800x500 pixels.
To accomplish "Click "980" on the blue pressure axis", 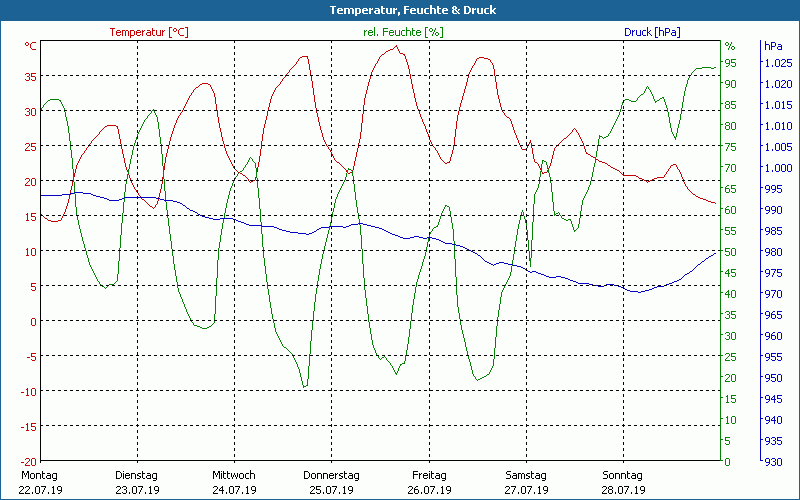I will (x=773, y=252).
